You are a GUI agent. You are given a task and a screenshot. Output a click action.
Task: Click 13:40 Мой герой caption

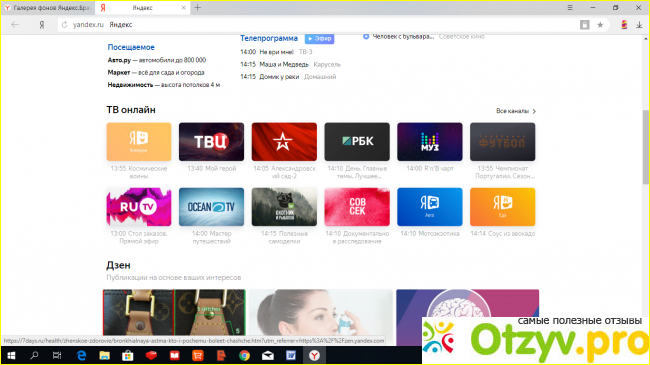pyautogui.click(x=211, y=168)
